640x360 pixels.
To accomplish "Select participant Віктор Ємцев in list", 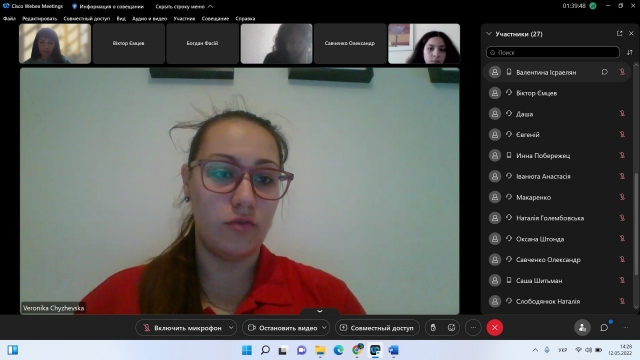I will [557, 93].
